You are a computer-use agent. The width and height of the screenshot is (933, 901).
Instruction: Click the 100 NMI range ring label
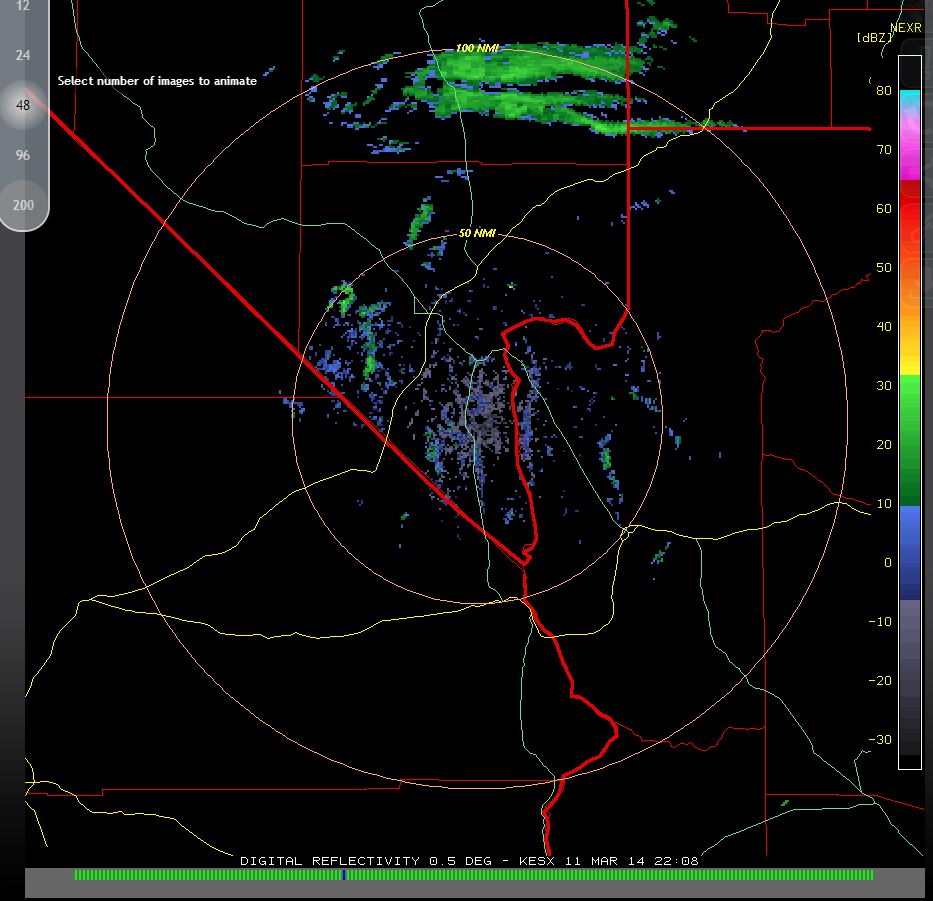coord(477,48)
